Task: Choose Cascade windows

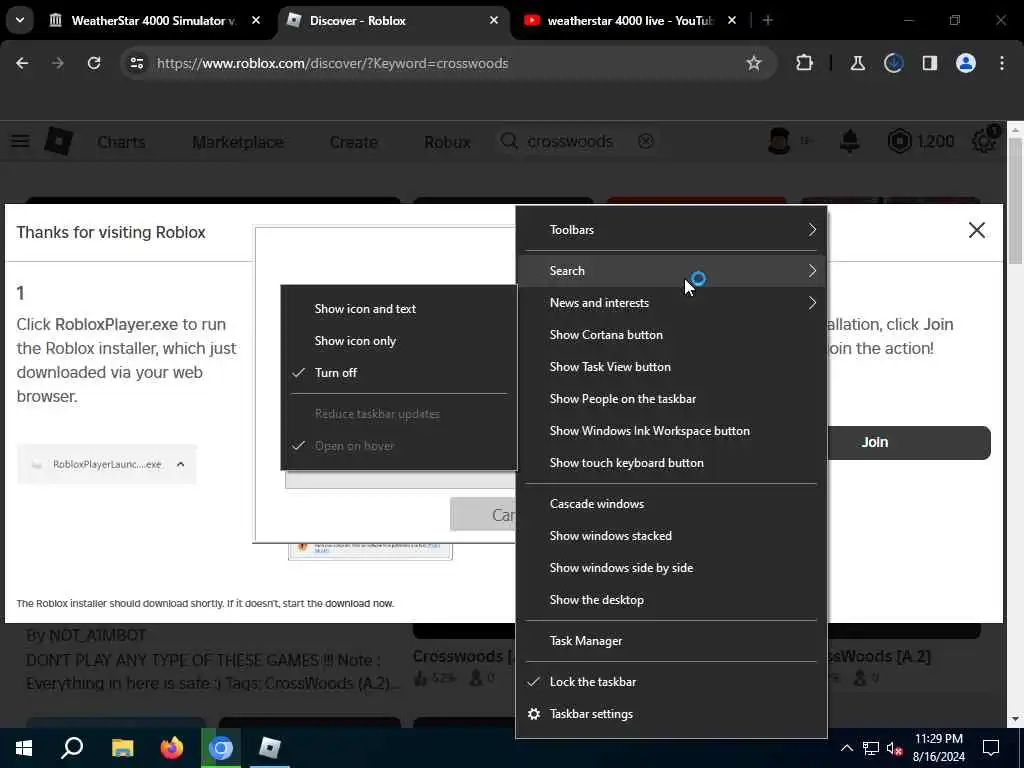Action: click(671, 504)
